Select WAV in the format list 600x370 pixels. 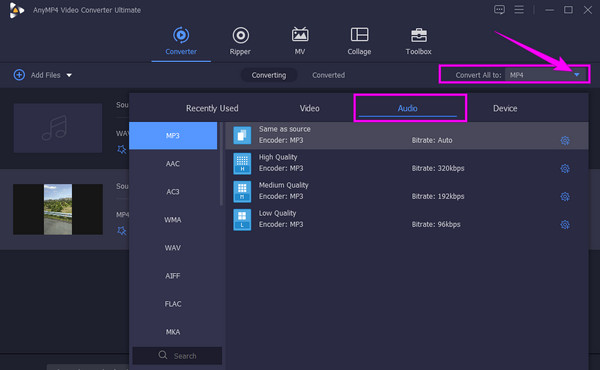173,248
